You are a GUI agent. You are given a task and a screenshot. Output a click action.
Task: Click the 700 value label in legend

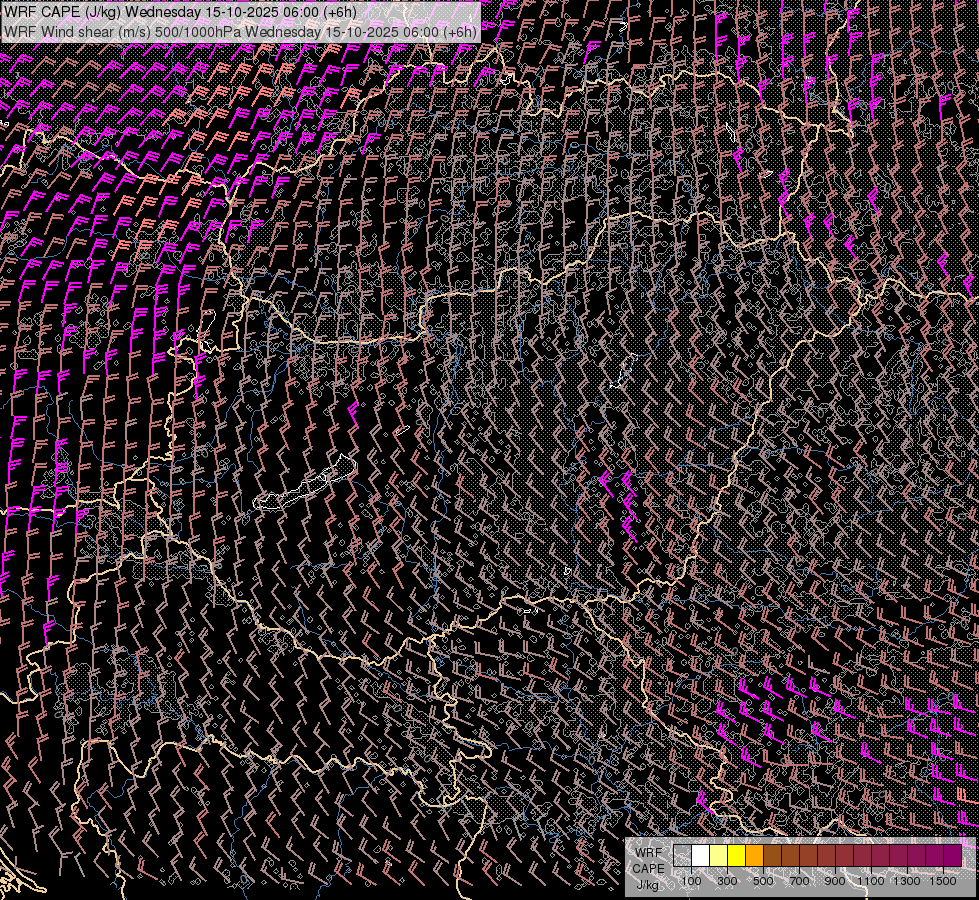click(x=799, y=881)
